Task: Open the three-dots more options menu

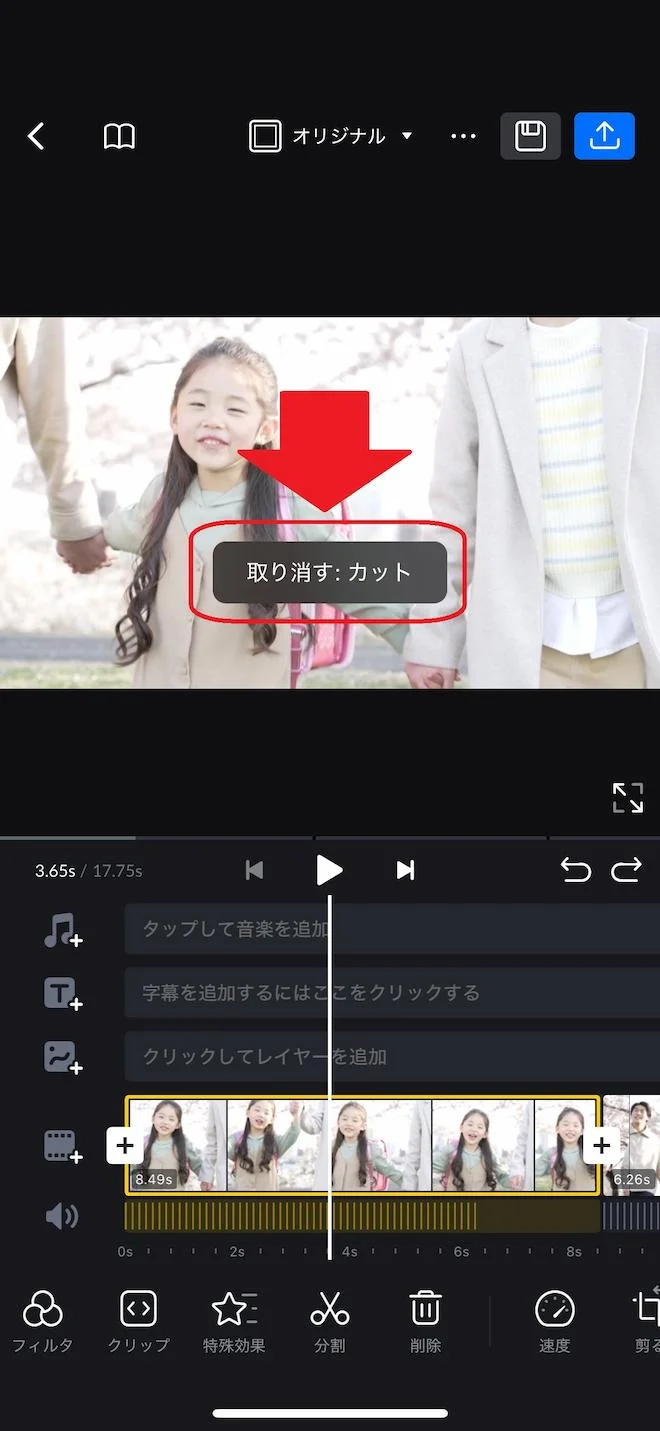Action: 463,136
